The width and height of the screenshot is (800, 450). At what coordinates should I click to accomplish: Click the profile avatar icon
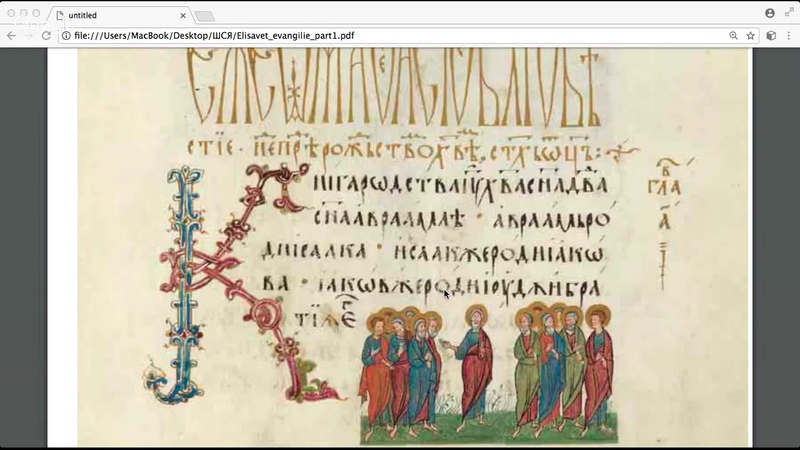pos(770,13)
